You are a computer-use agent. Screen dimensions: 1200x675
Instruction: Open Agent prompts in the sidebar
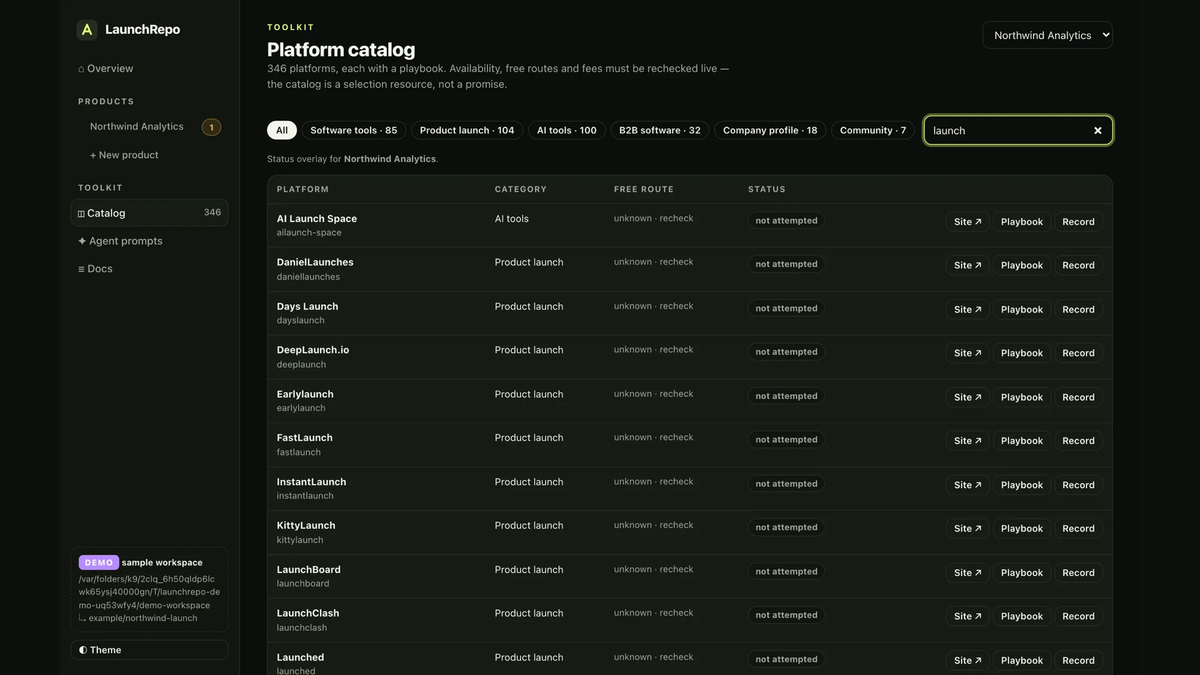120,241
